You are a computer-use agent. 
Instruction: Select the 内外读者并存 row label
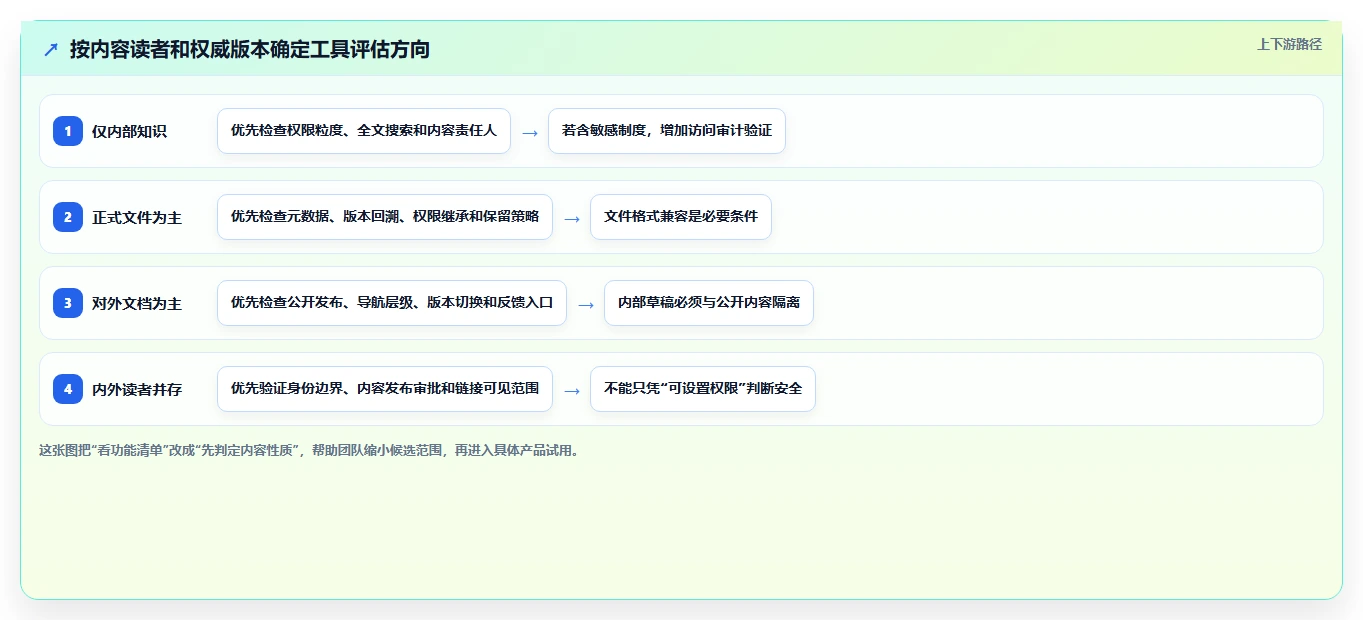click(x=137, y=389)
